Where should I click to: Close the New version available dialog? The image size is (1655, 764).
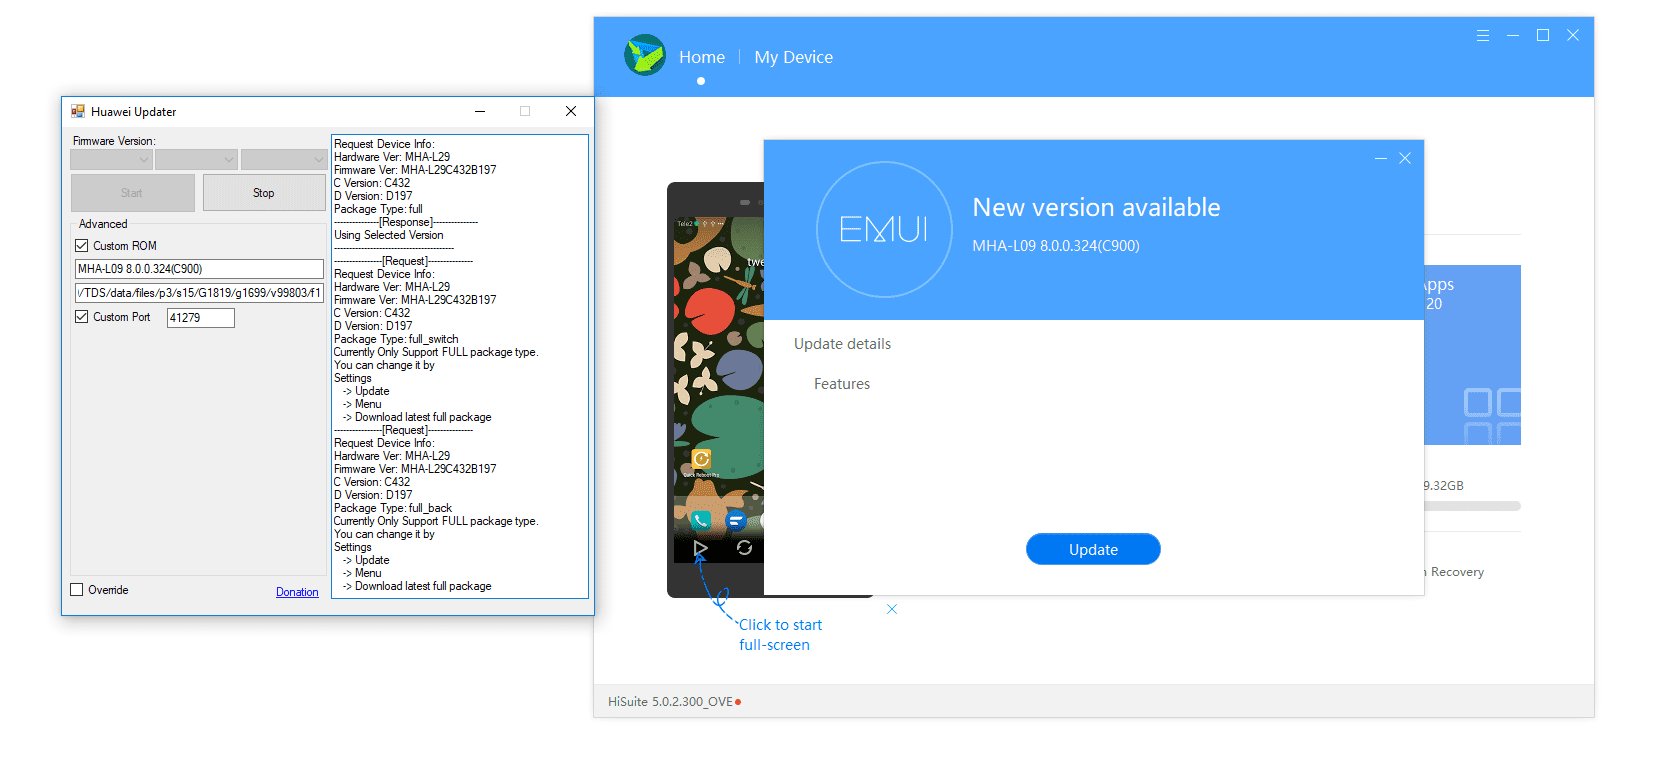click(x=1405, y=158)
